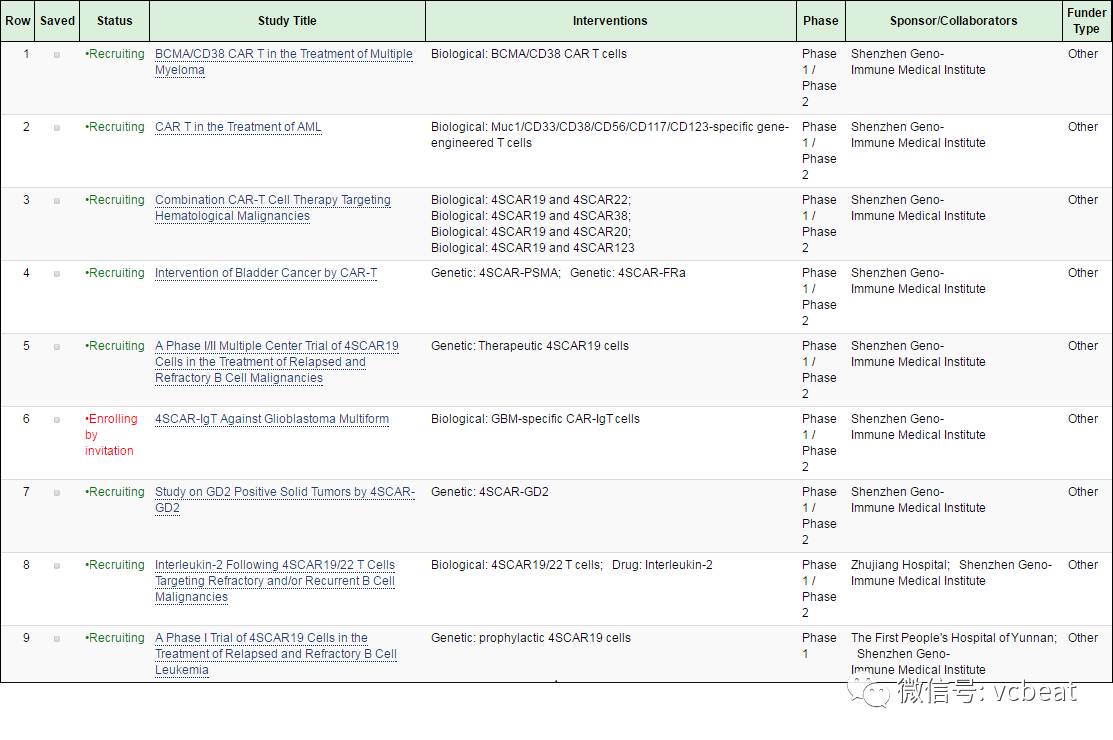Screen dimensions: 1113x740
Task: Select the Phase 1 cell in row 9
Action: tap(819, 646)
